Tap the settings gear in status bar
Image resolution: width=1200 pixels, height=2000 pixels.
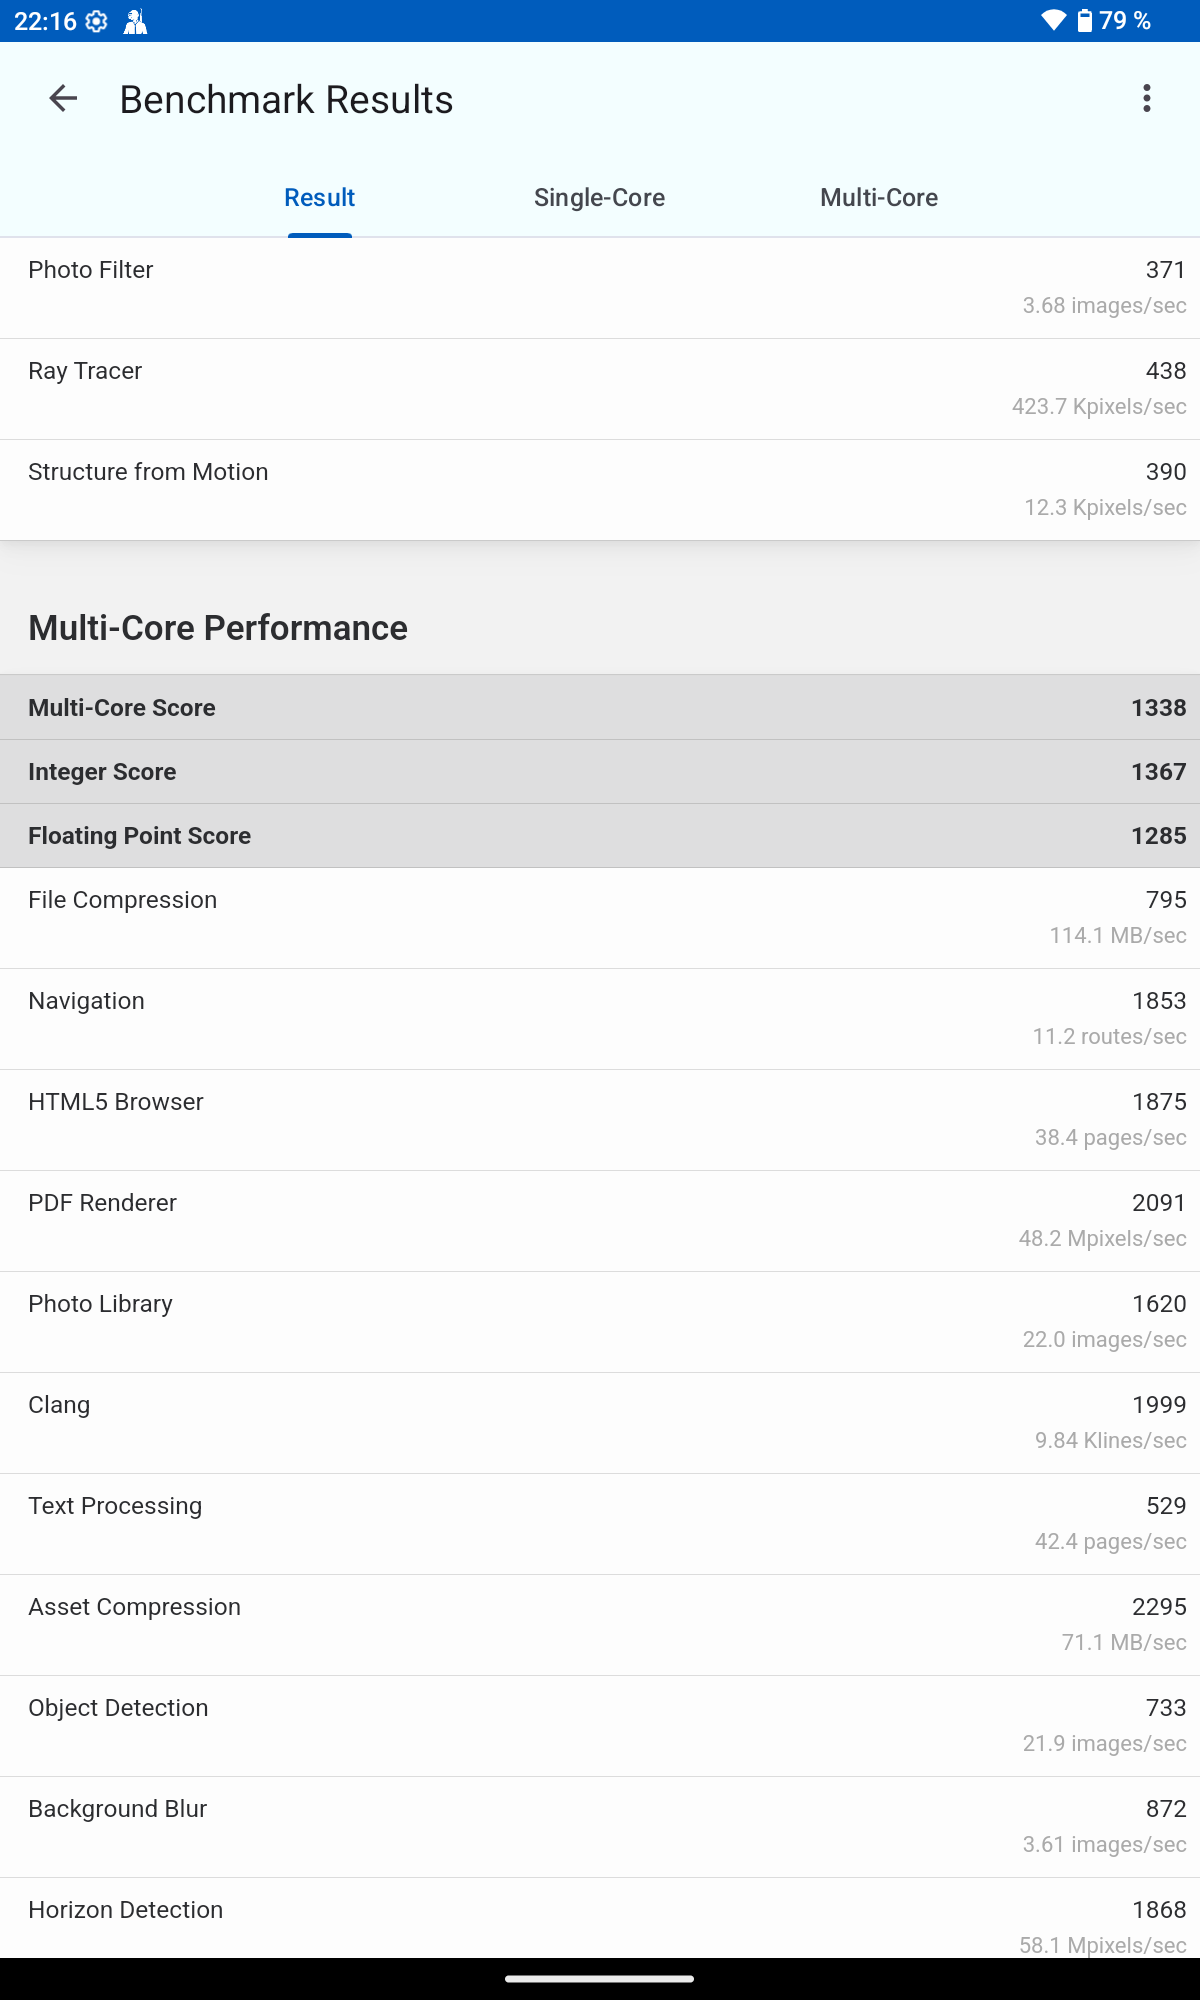[97, 21]
